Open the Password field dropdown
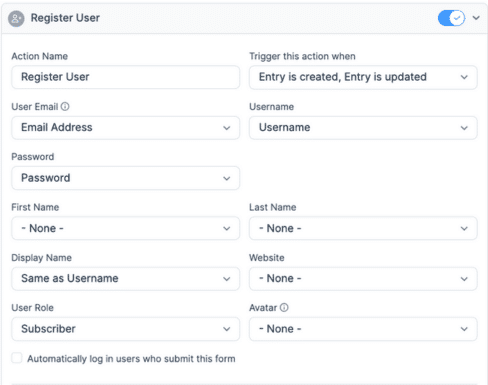The image size is (488, 385). tap(125, 178)
